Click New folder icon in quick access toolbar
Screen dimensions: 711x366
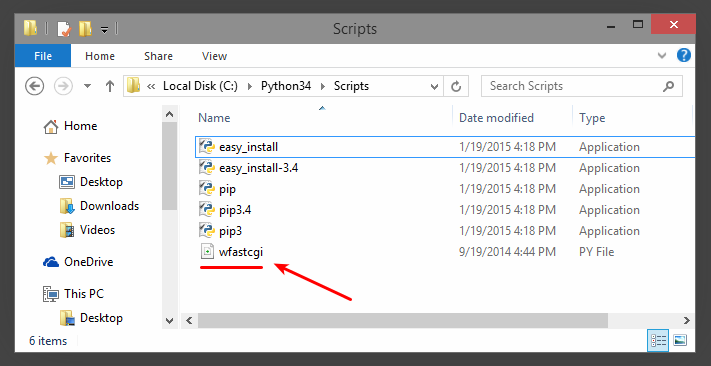click(x=85, y=29)
